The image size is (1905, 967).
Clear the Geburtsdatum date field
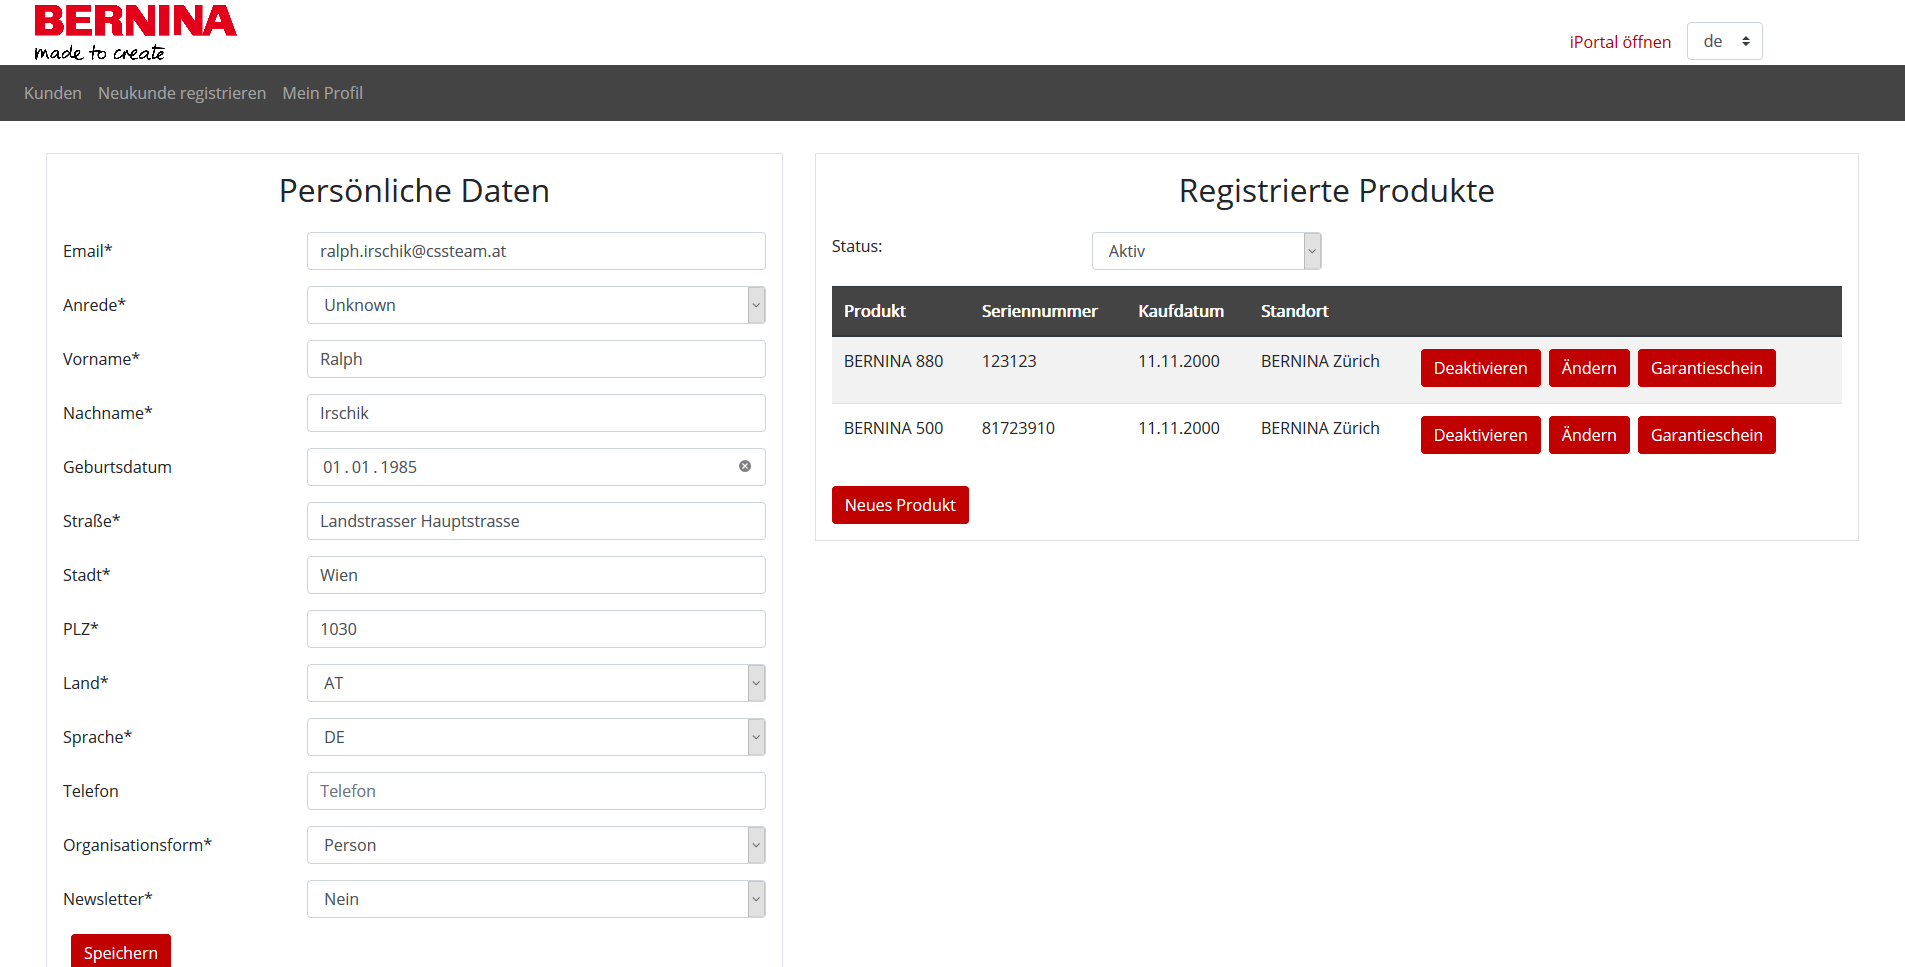[745, 466]
